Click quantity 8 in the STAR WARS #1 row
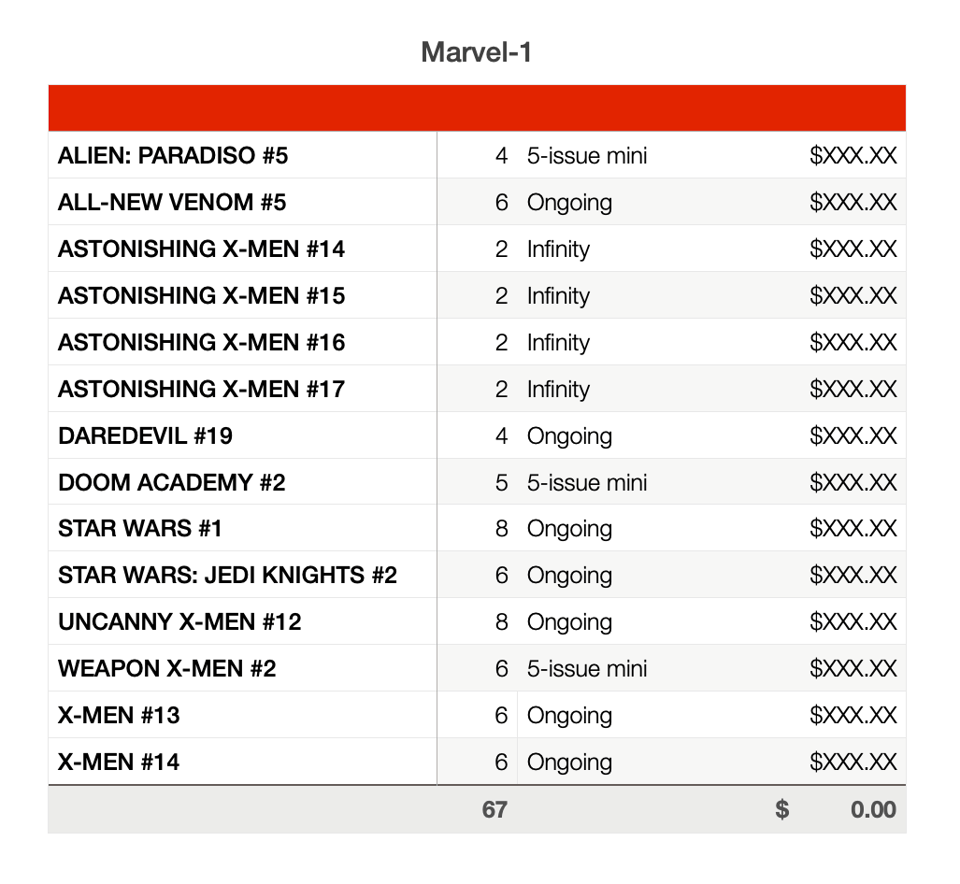Screen dimensions: 960x884 point(501,529)
